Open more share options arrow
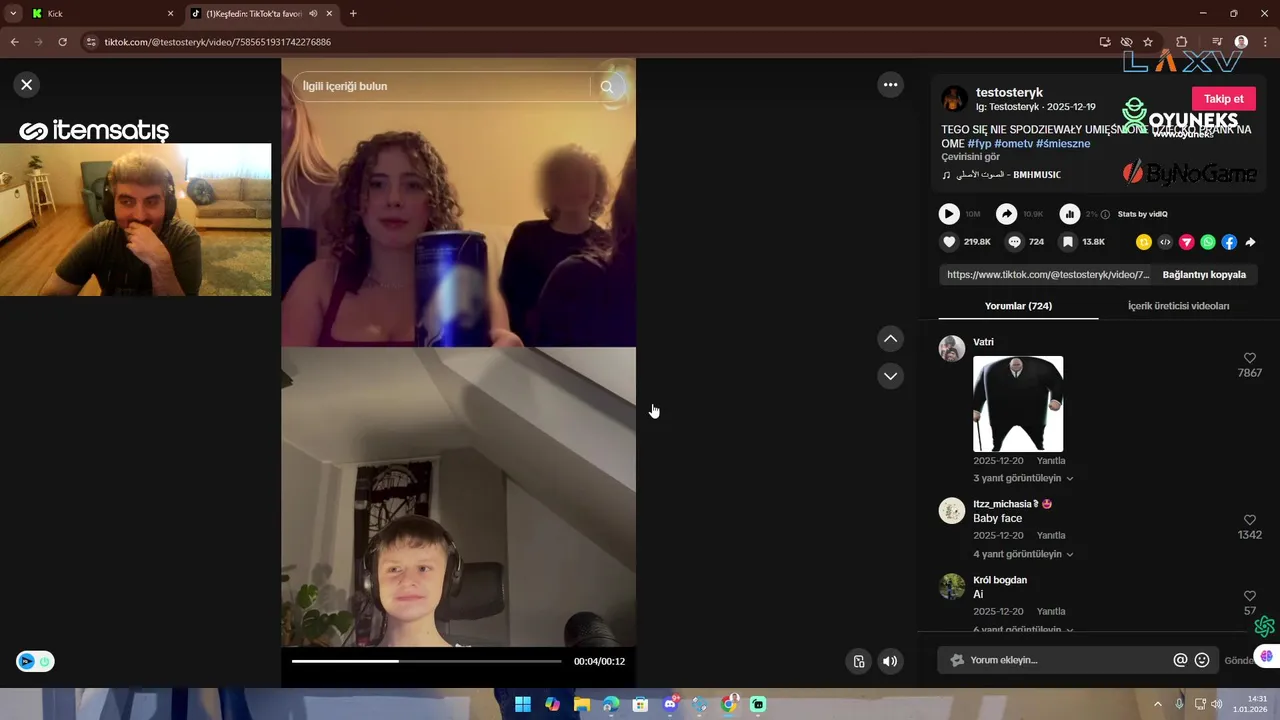Screen dimensions: 1280x720 1250,242
